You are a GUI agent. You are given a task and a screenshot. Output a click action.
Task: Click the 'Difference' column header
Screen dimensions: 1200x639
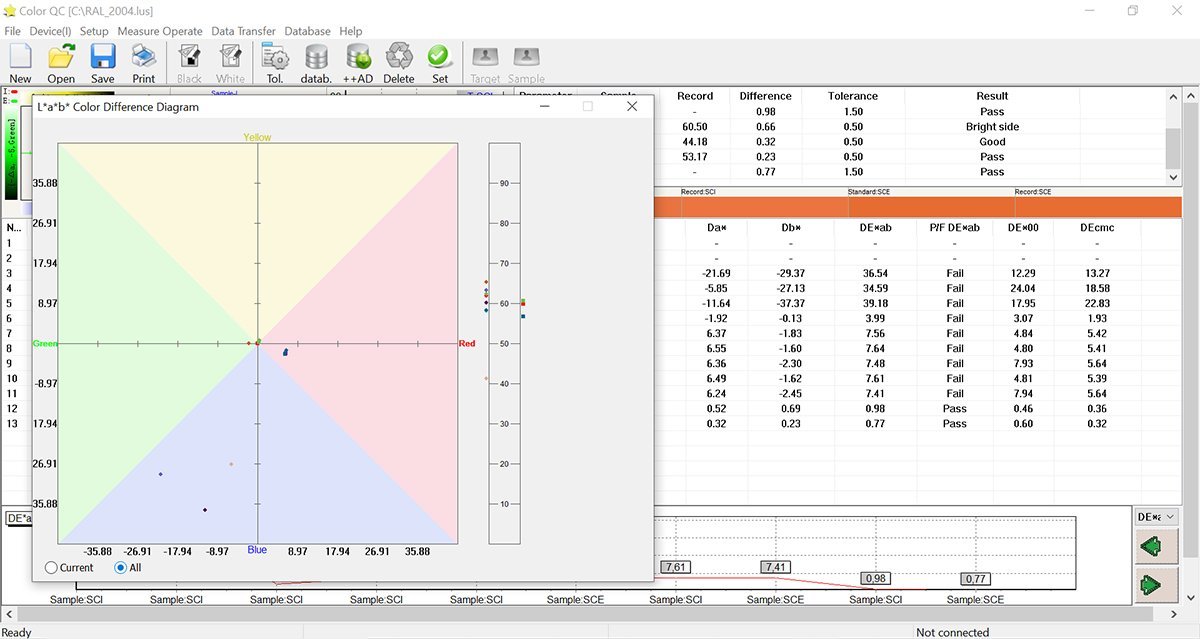[766, 96]
